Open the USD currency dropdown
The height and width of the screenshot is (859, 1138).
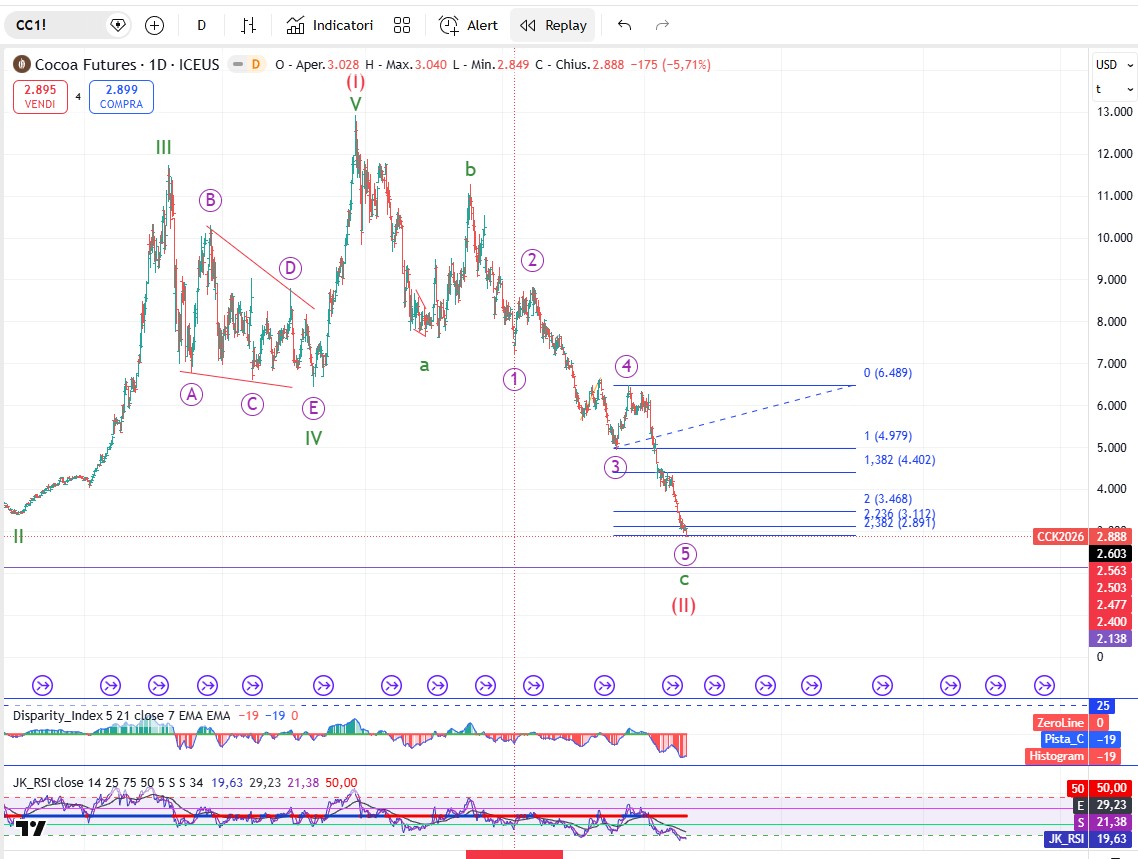tap(1110, 65)
